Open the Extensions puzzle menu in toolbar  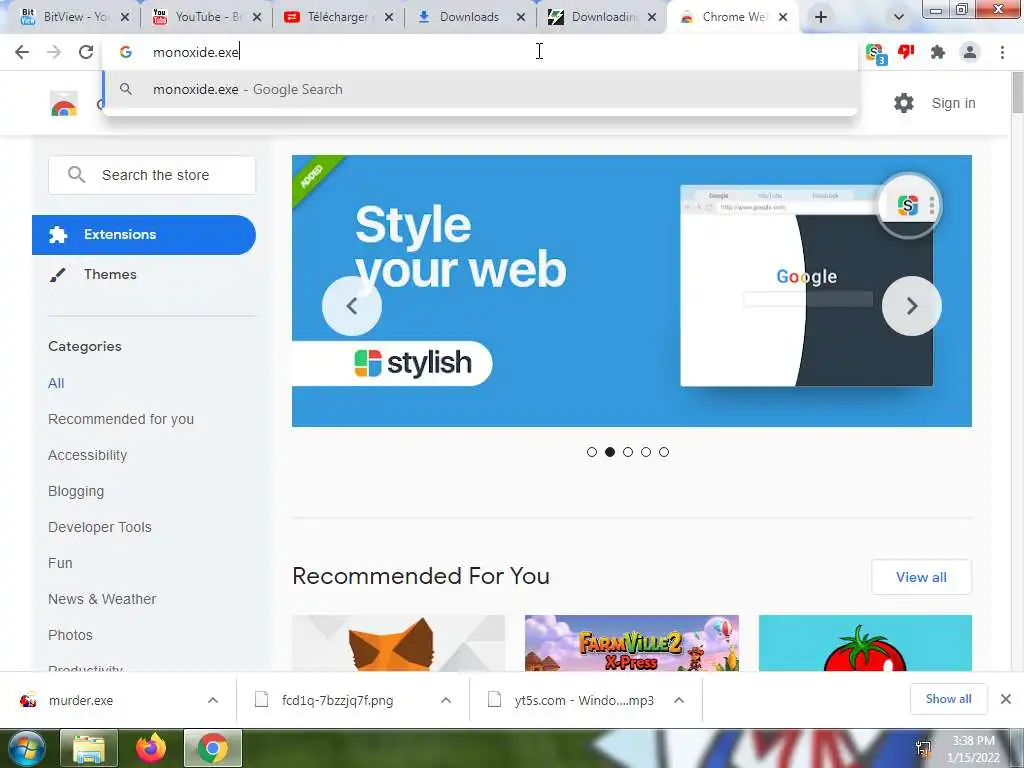pos(938,52)
